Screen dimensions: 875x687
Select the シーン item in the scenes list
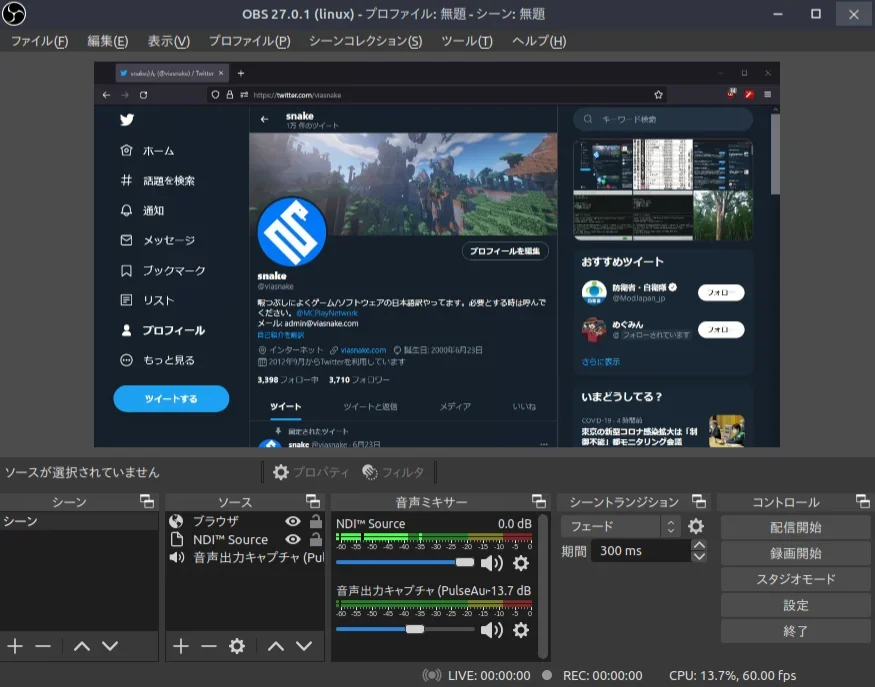click(79, 521)
